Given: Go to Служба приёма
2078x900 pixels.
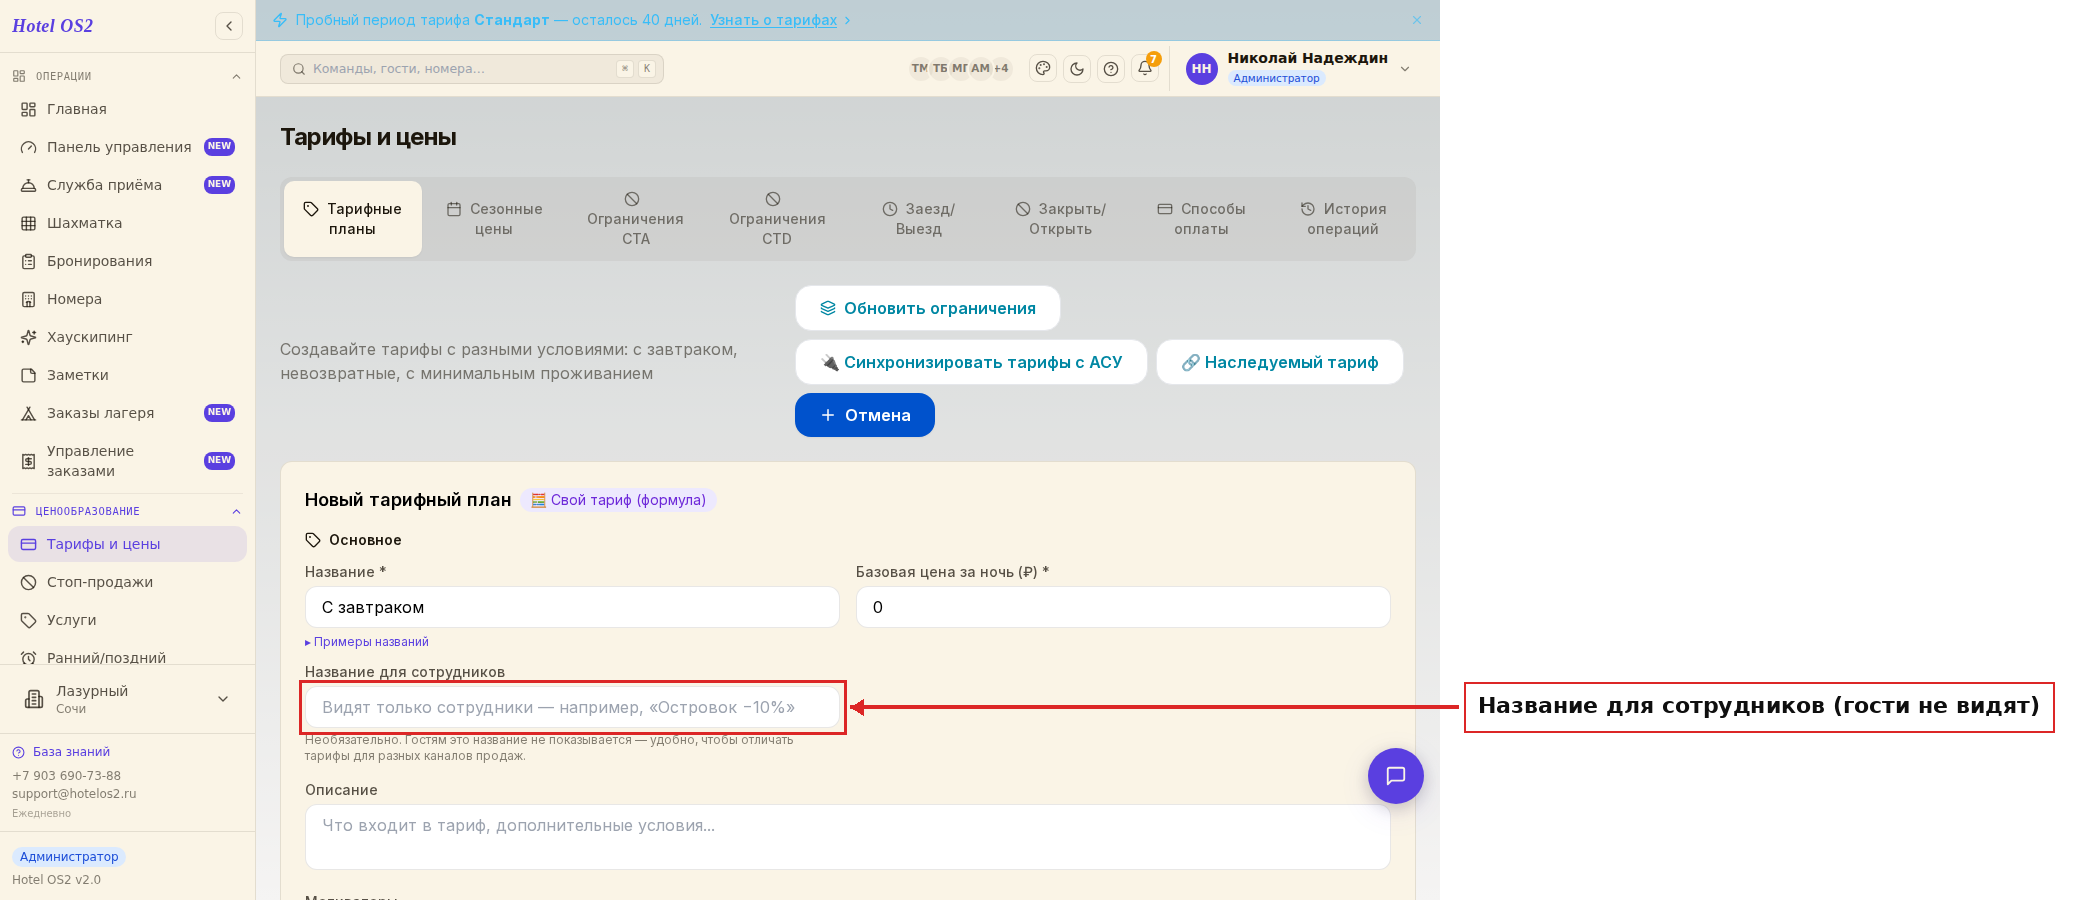Looking at the screenshot, I should pyautogui.click(x=127, y=185).
